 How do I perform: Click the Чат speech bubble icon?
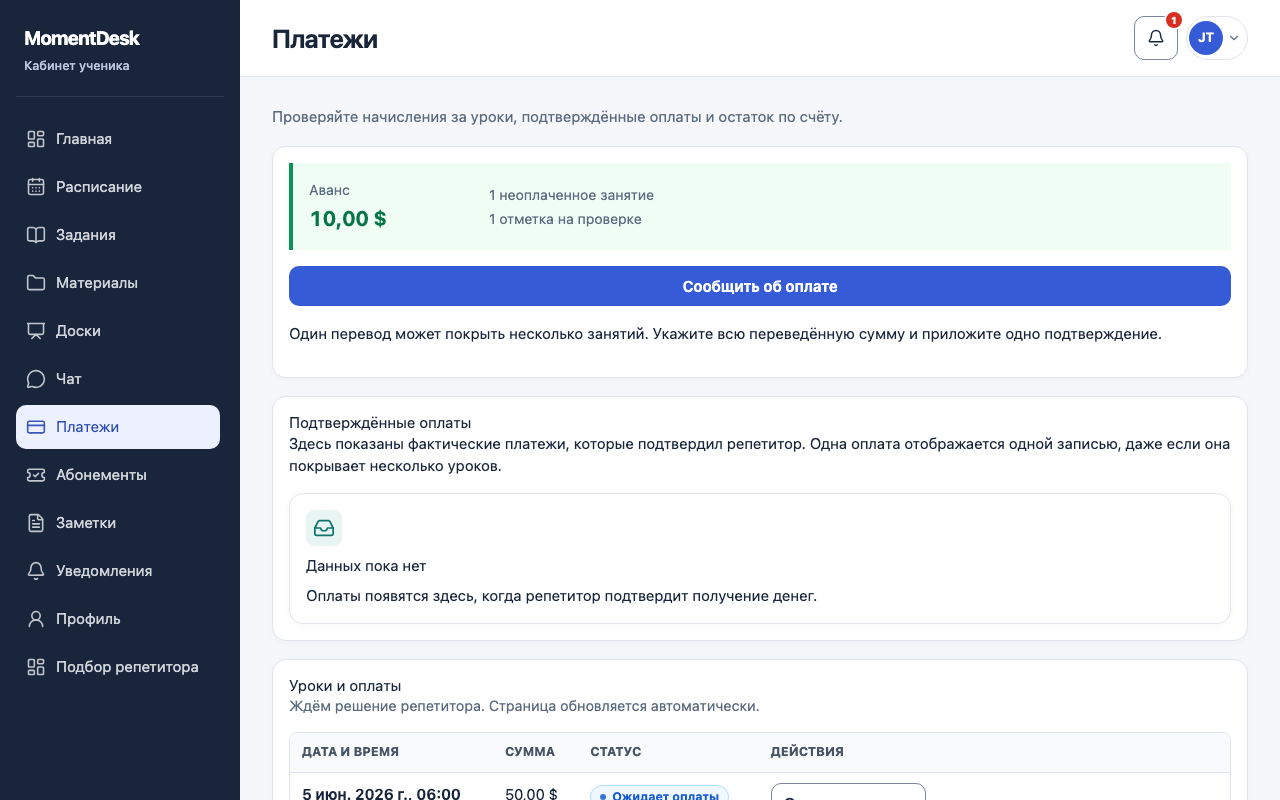coord(36,379)
